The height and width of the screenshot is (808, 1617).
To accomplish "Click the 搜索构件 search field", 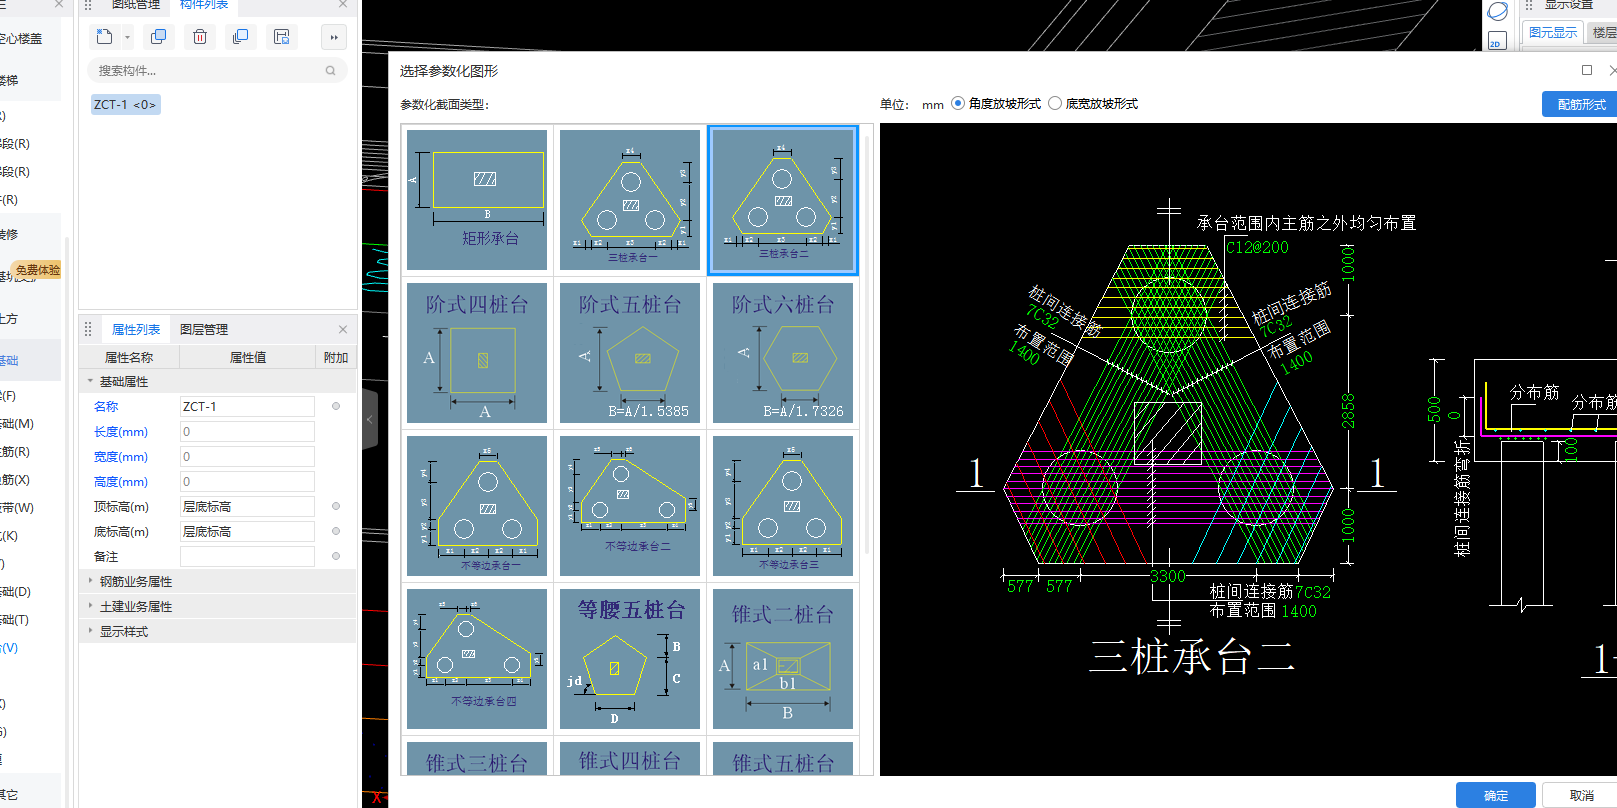I will pos(217,71).
